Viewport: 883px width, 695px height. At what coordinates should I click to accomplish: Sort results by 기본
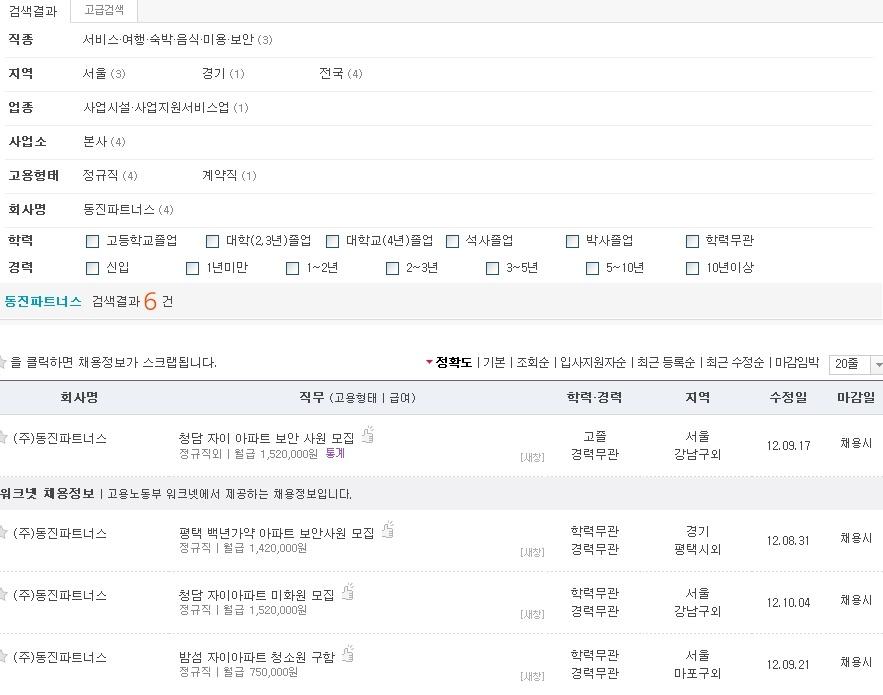click(494, 362)
